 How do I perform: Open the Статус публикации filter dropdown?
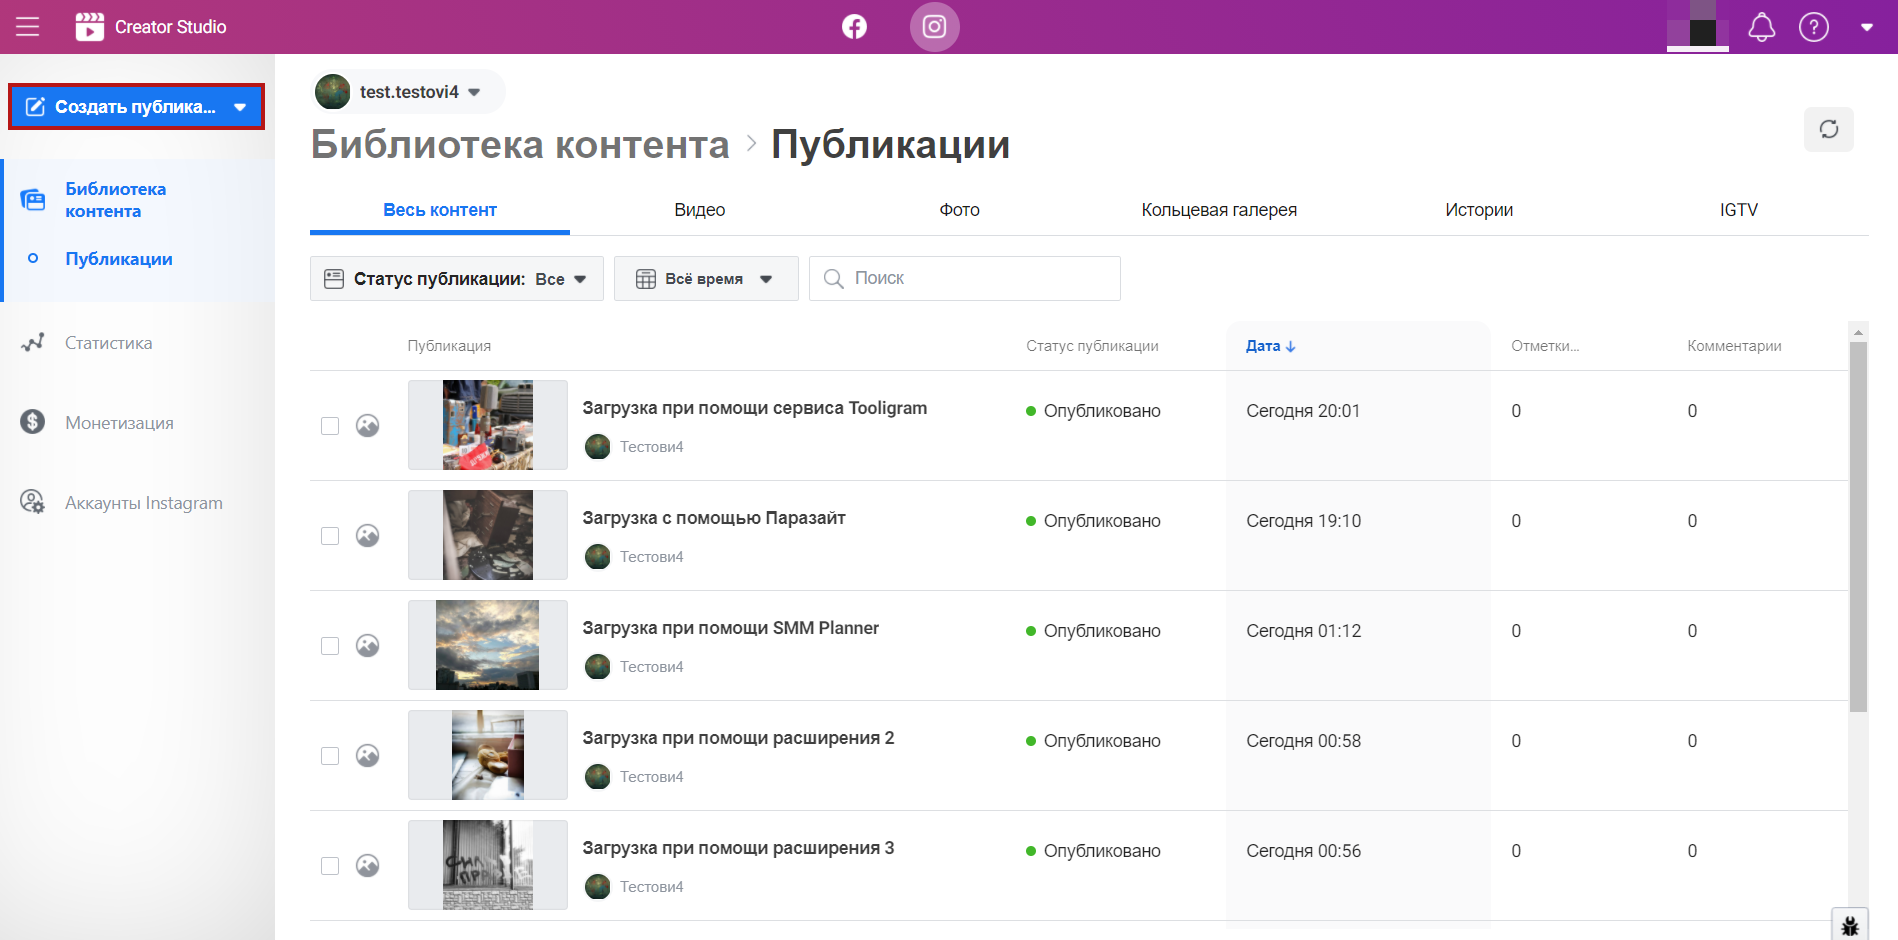[x=456, y=279]
